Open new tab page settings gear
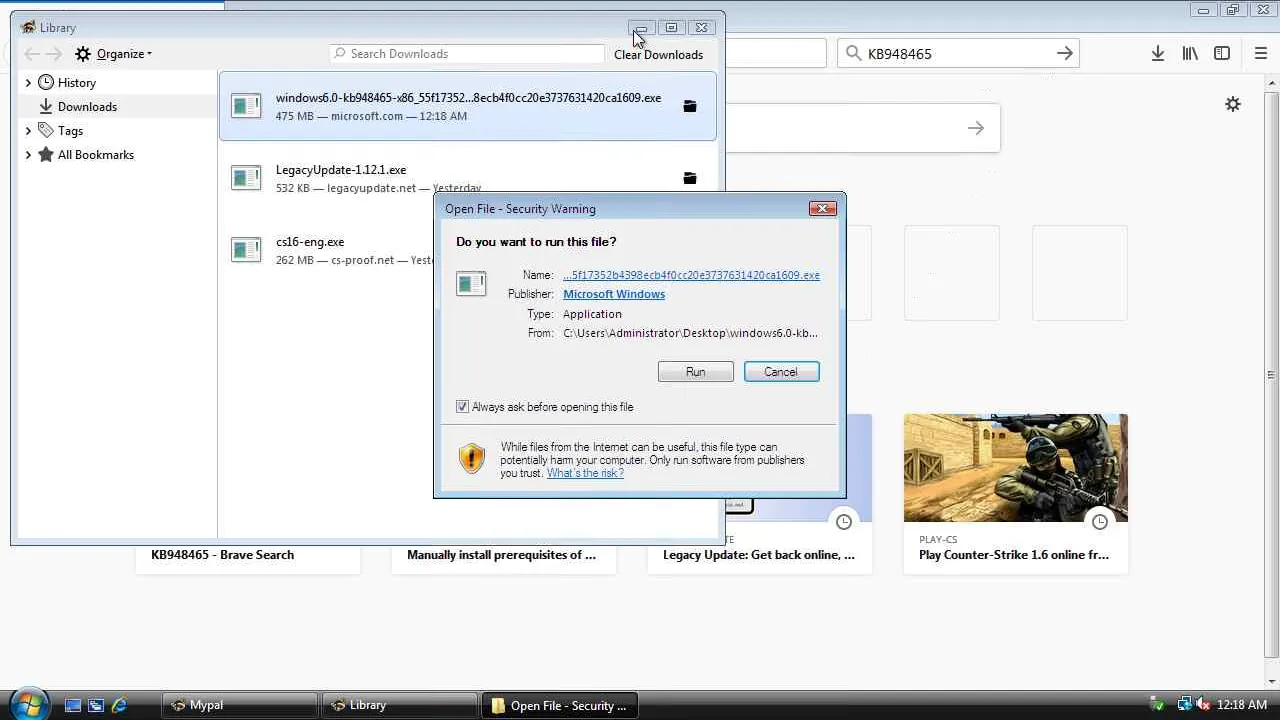 coord(1233,104)
